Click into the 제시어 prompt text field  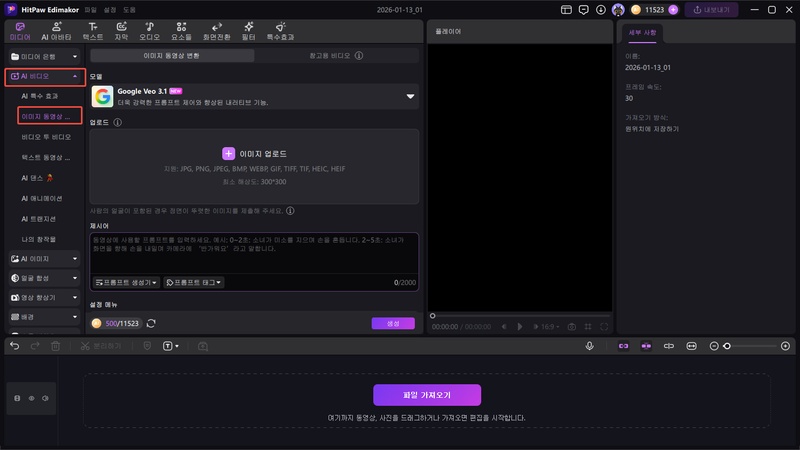coord(254,253)
